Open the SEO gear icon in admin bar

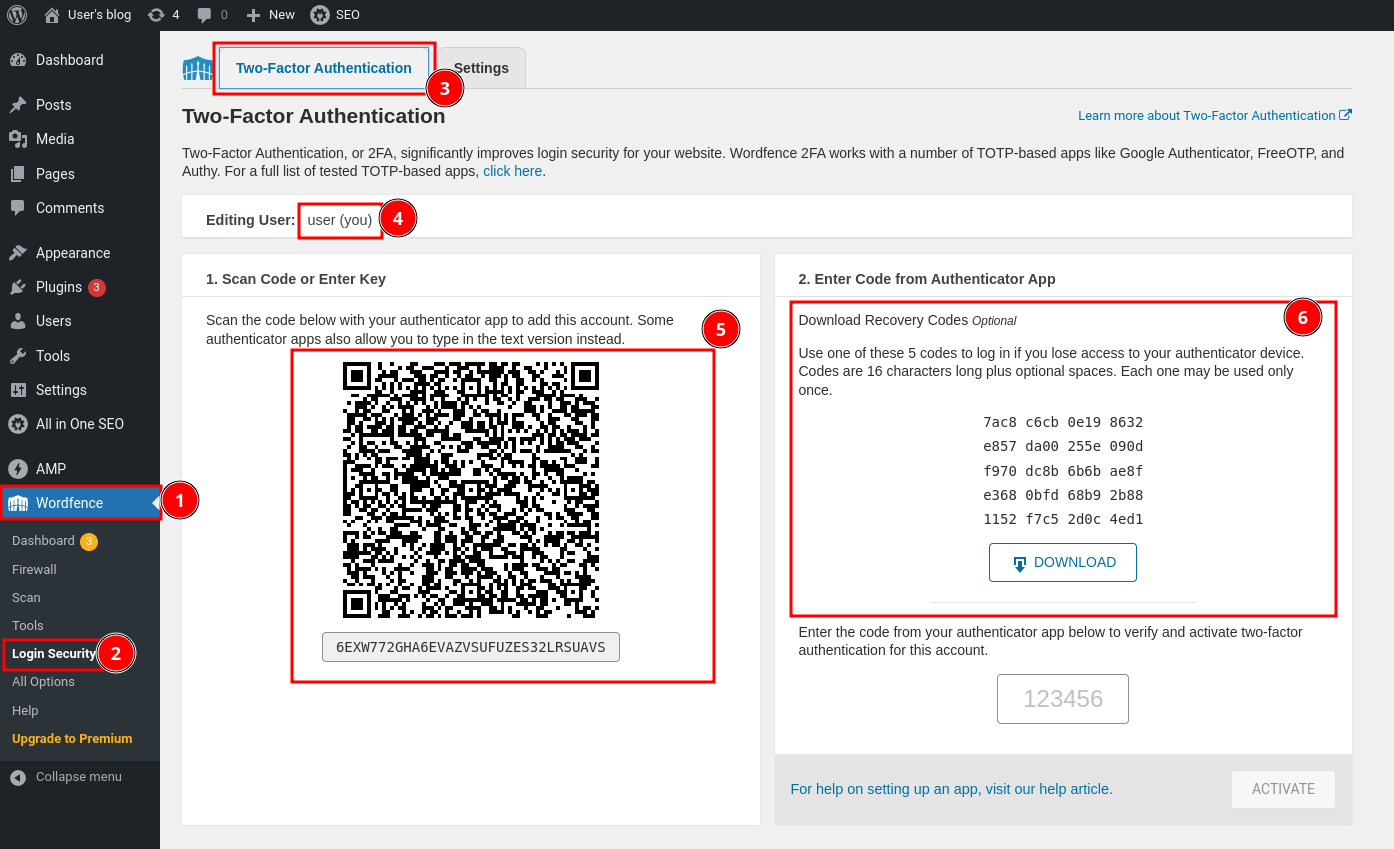[x=319, y=14]
